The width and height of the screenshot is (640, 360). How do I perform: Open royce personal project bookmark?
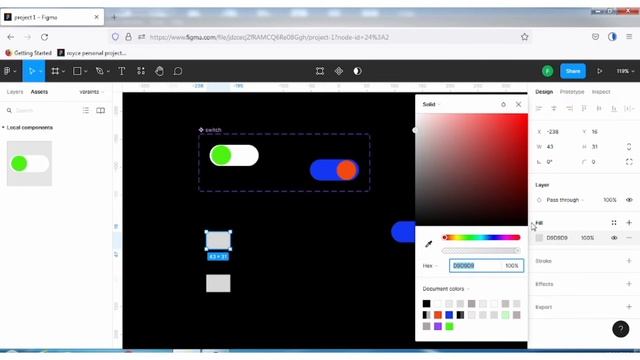(x=92, y=53)
